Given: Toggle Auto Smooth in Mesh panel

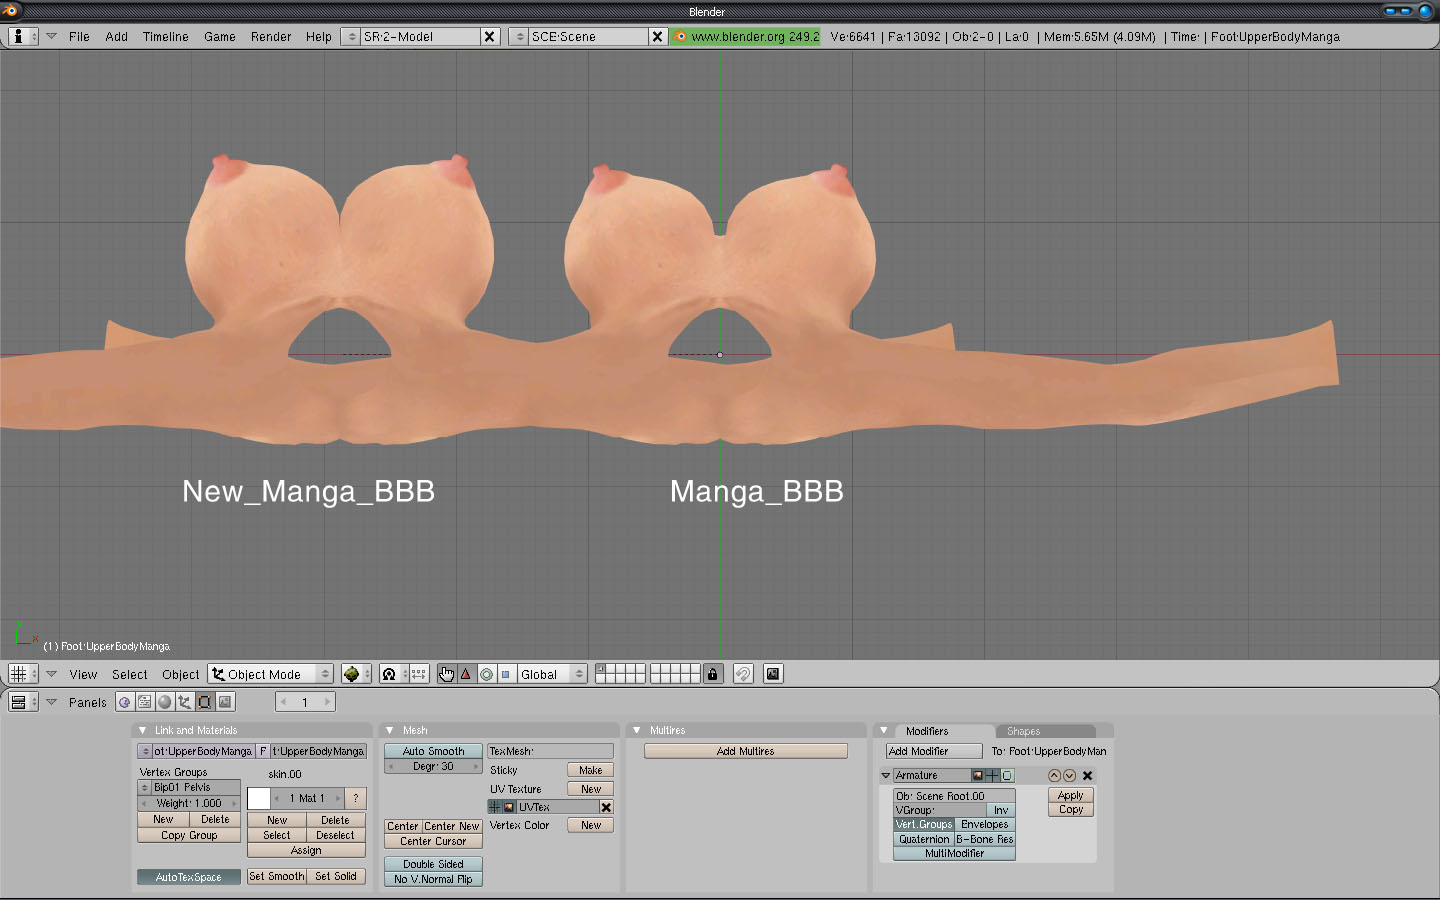Looking at the screenshot, I should point(433,751).
